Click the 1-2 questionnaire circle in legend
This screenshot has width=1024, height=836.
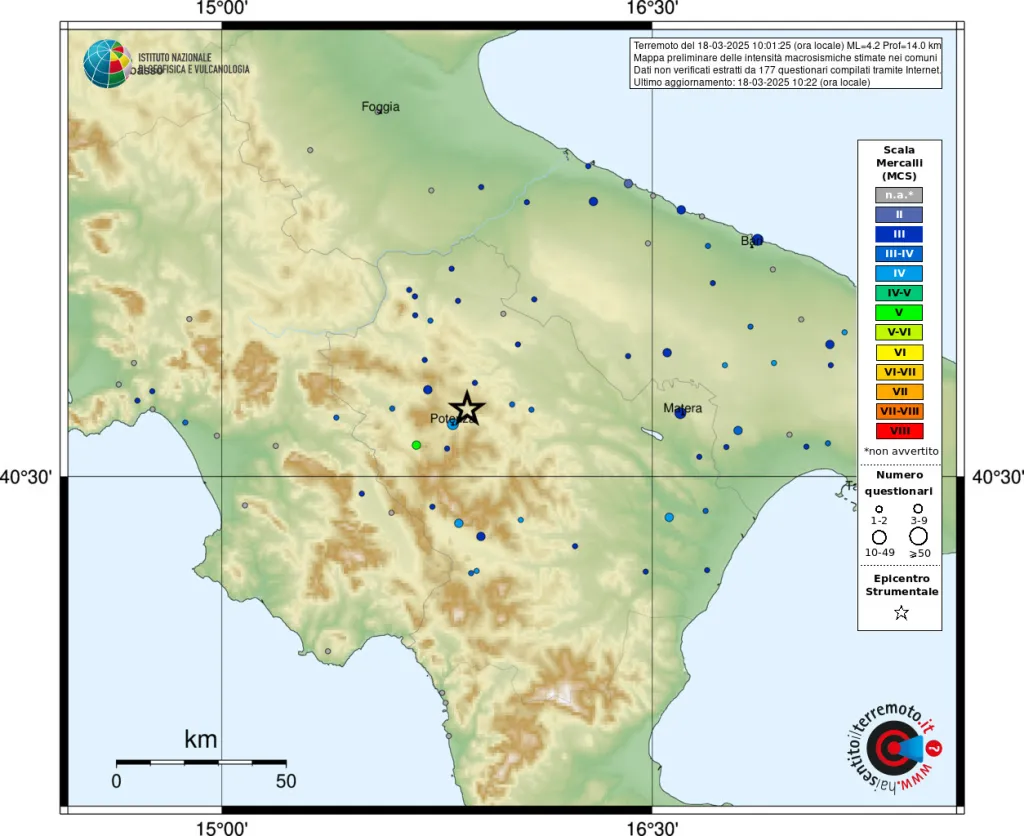click(x=879, y=509)
